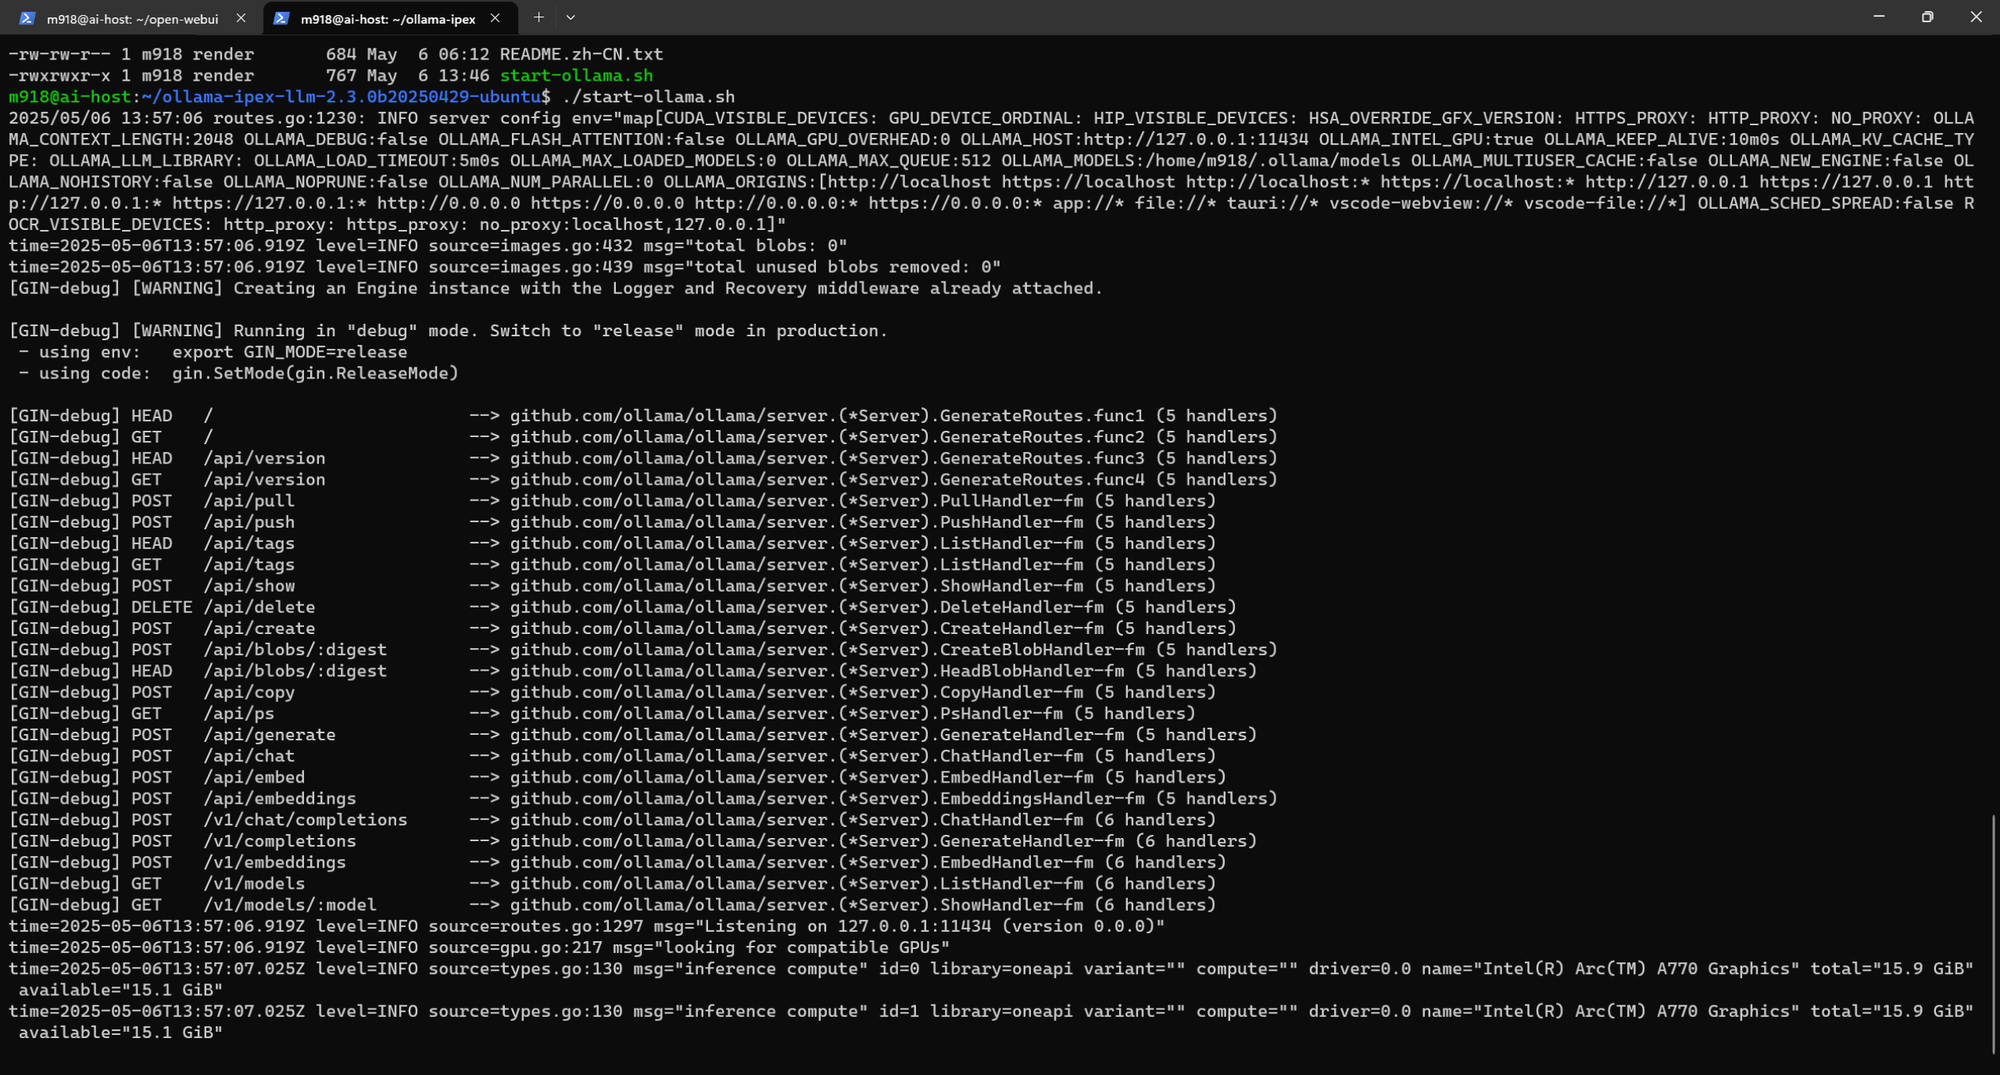This screenshot has width=2000, height=1075.
Task: Click the start-ollama.sh file name in listing
Action: [576, 76]
